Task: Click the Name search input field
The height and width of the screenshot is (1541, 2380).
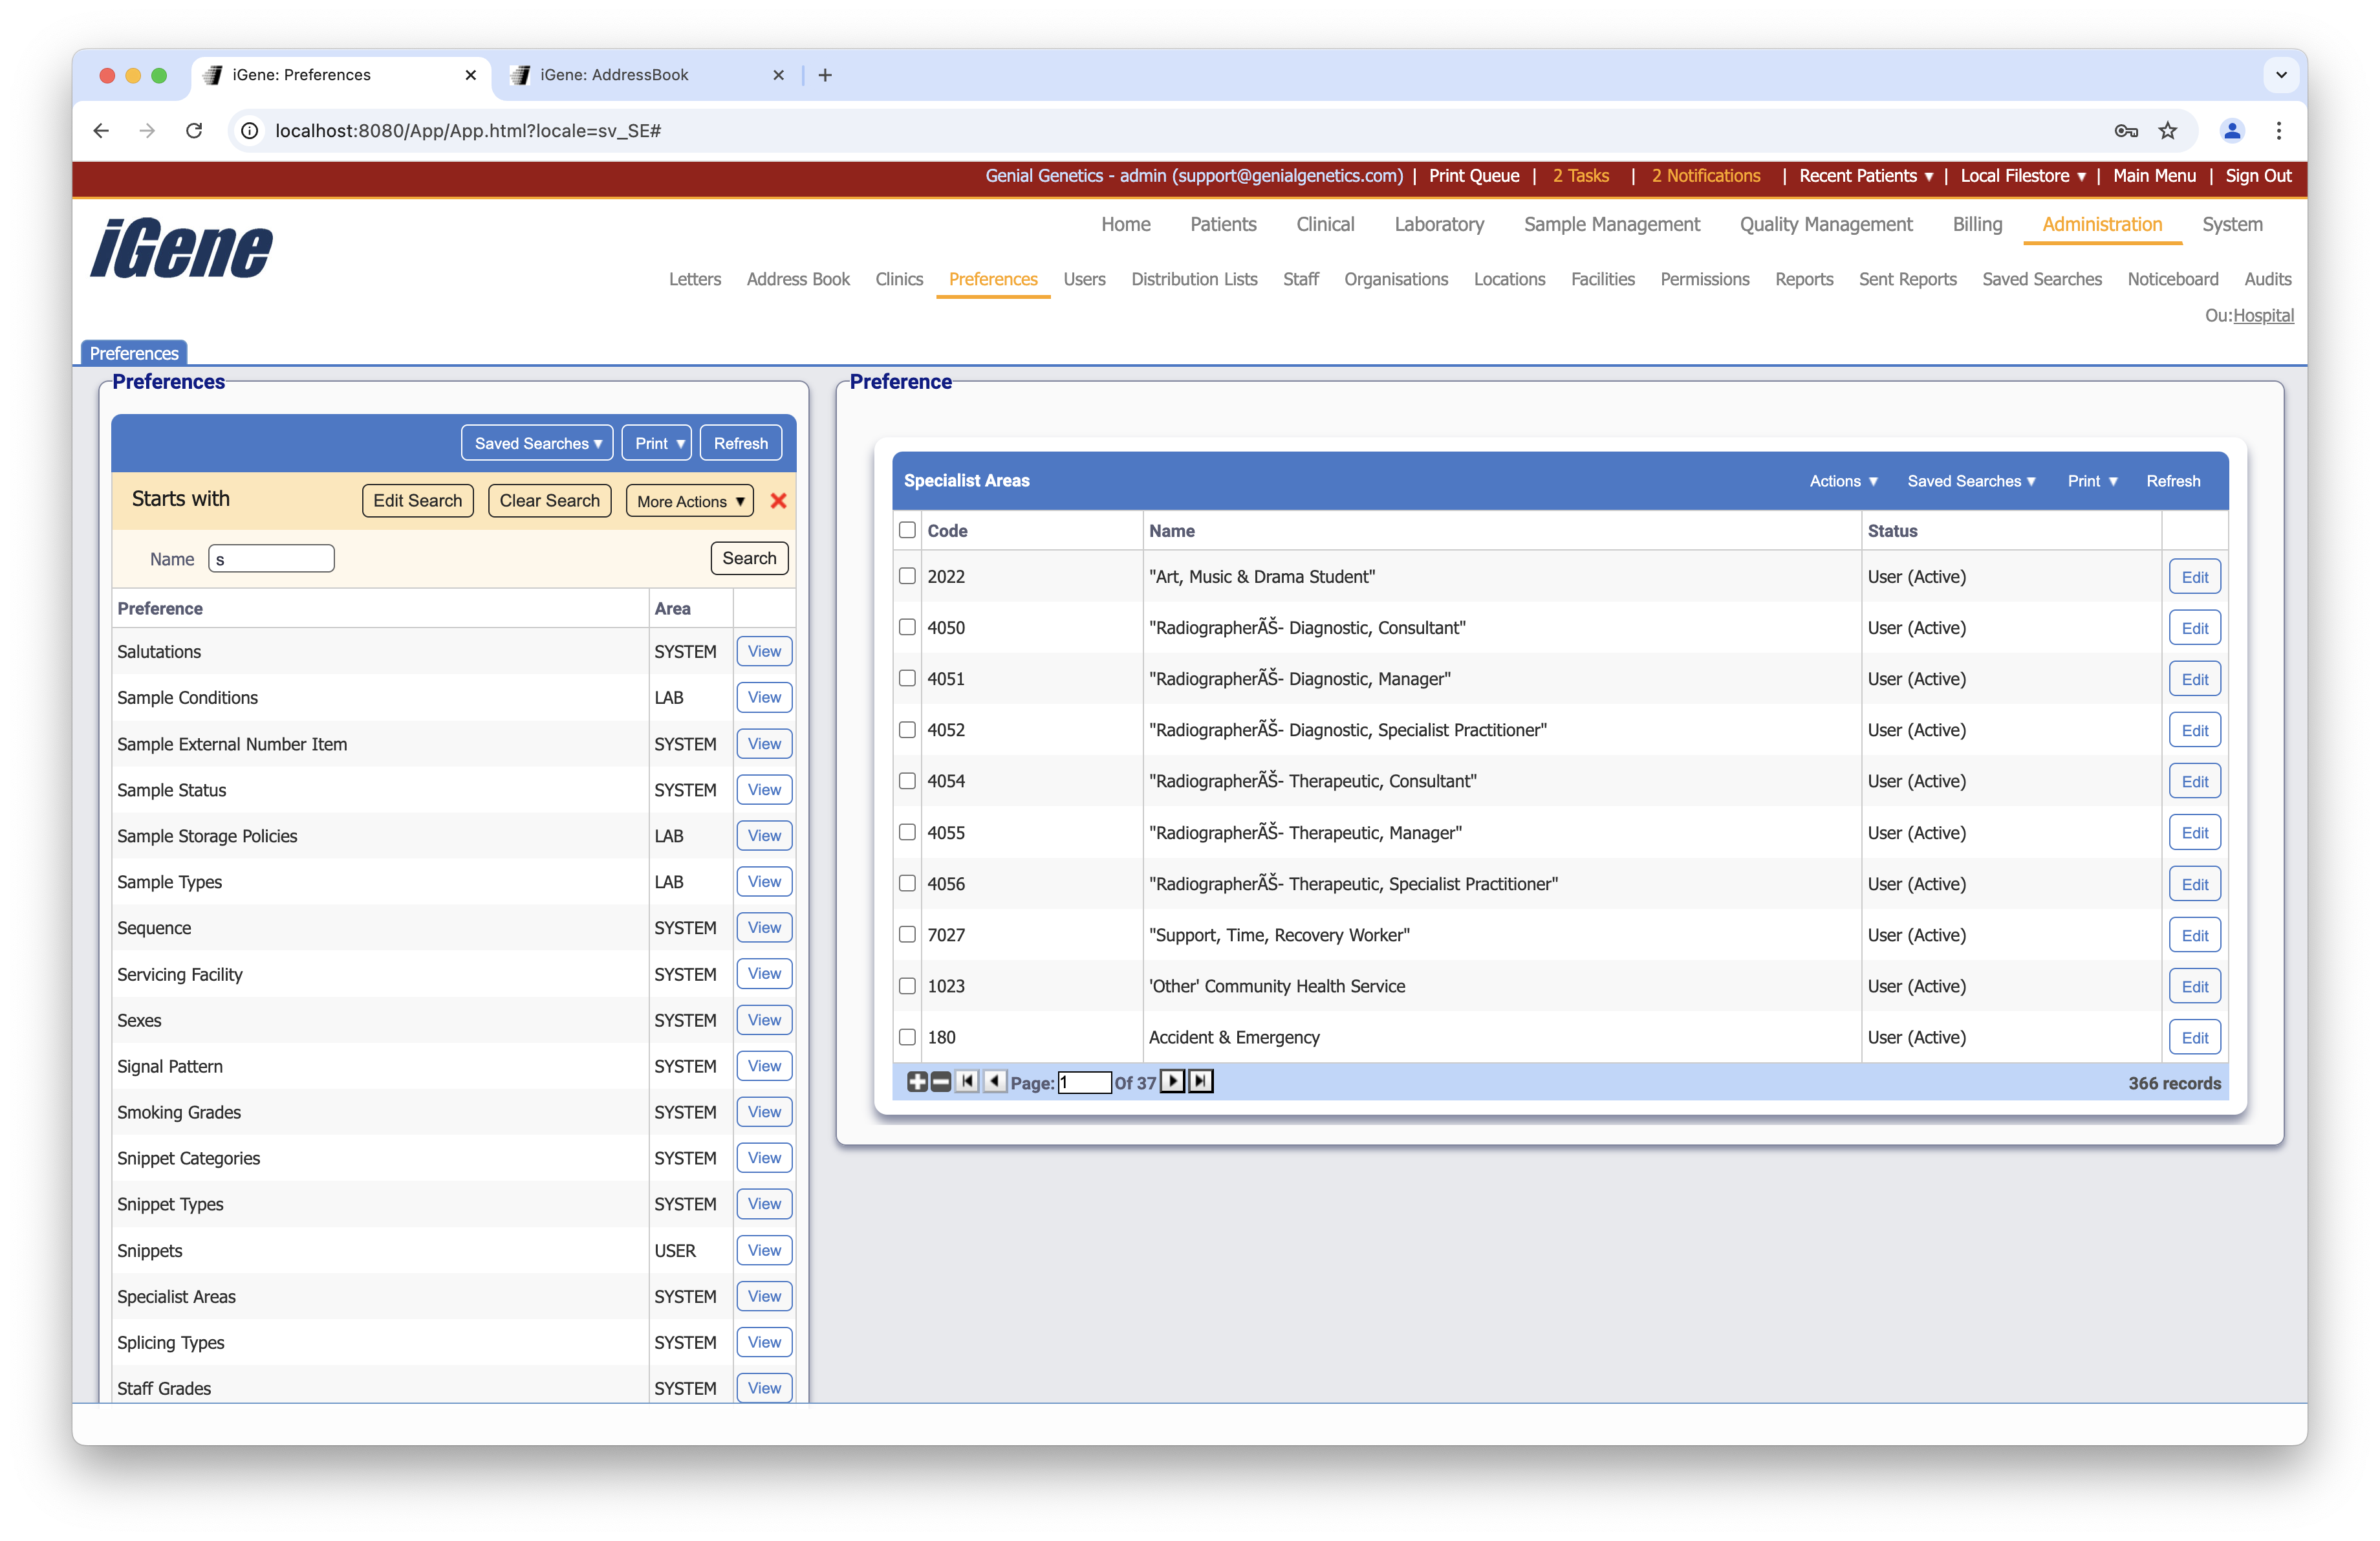Action: 271,559
